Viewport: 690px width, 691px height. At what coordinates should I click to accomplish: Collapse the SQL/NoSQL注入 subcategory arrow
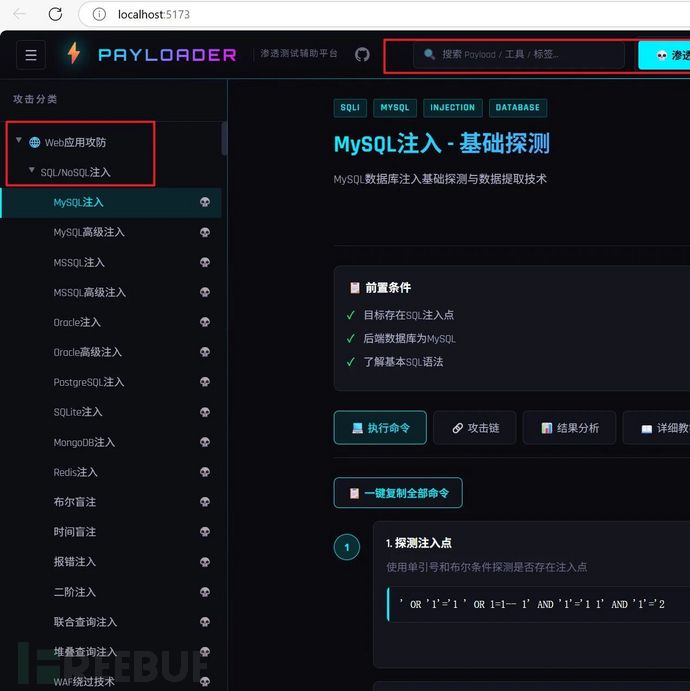coord(31,170)
